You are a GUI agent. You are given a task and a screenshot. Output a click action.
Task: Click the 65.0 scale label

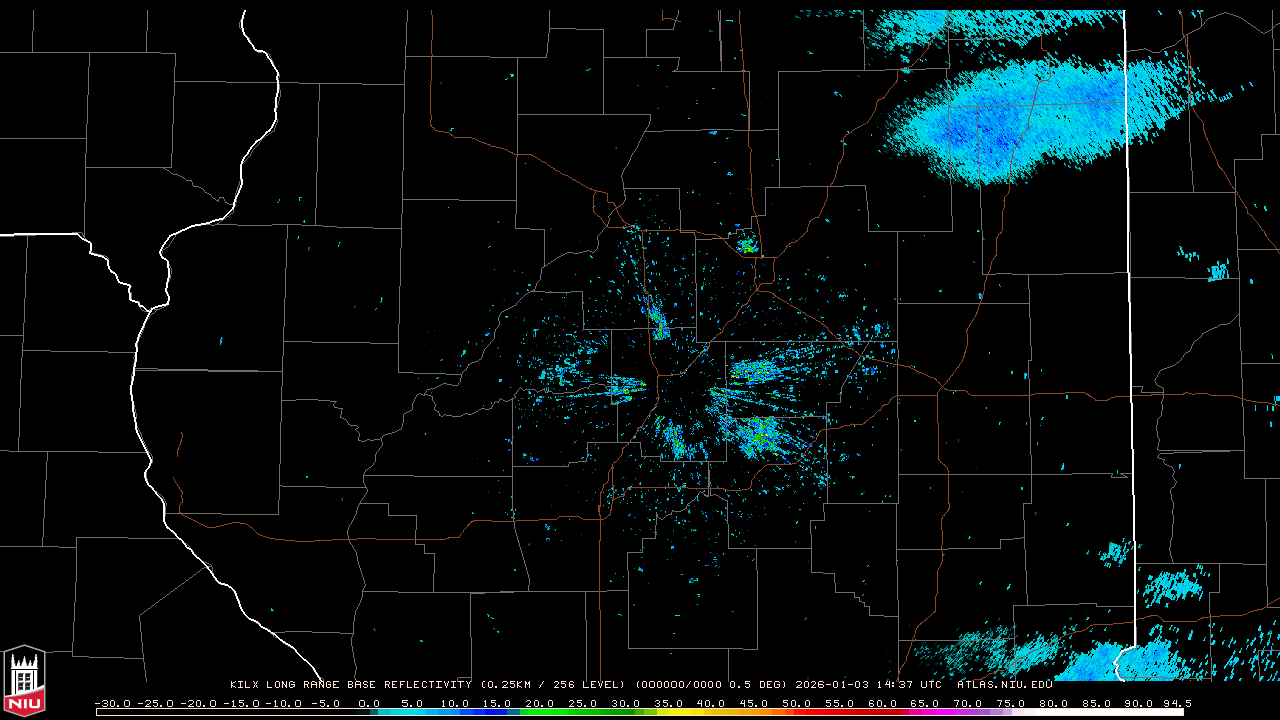[925, 703]
